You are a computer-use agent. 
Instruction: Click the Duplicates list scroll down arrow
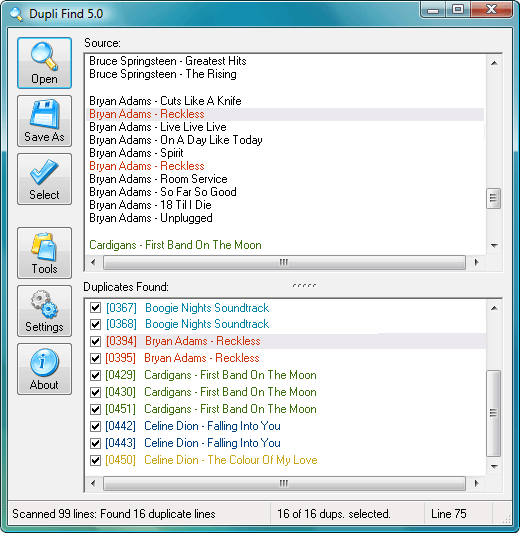[494, 467]
